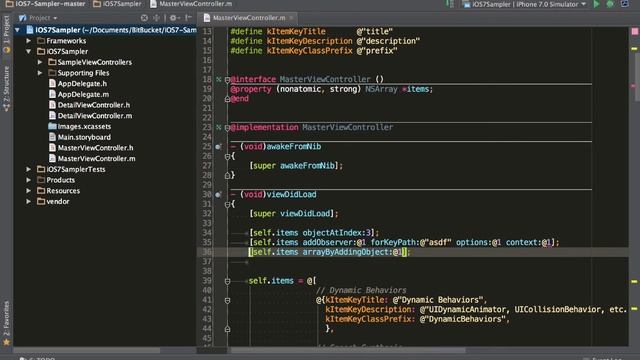Fold the awakeFromNib body at line 26
The height and width of the screenshot is (360, 640).
(227, 156)
